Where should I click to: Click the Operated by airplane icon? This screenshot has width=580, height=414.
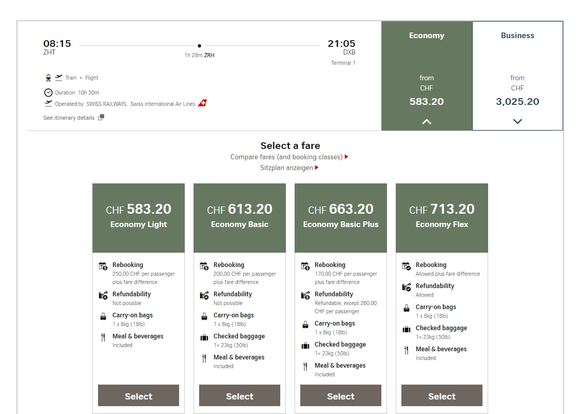pyautogui.click(x=48, y=104)
